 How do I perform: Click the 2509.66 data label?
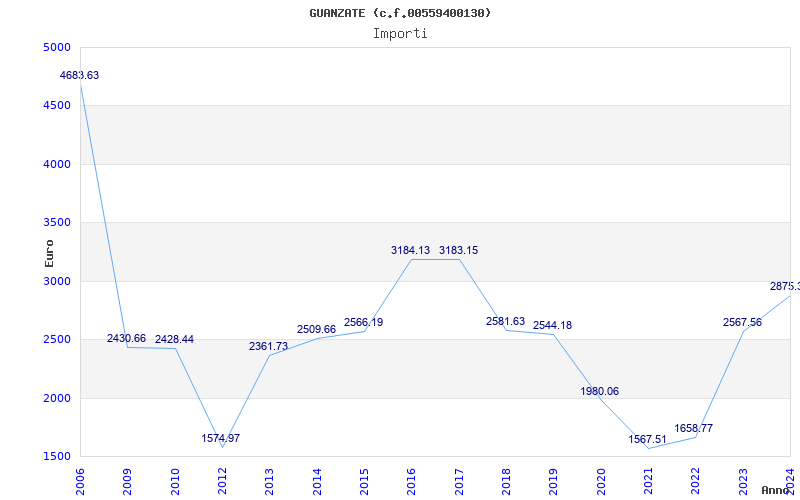click(x=316, y=330)
